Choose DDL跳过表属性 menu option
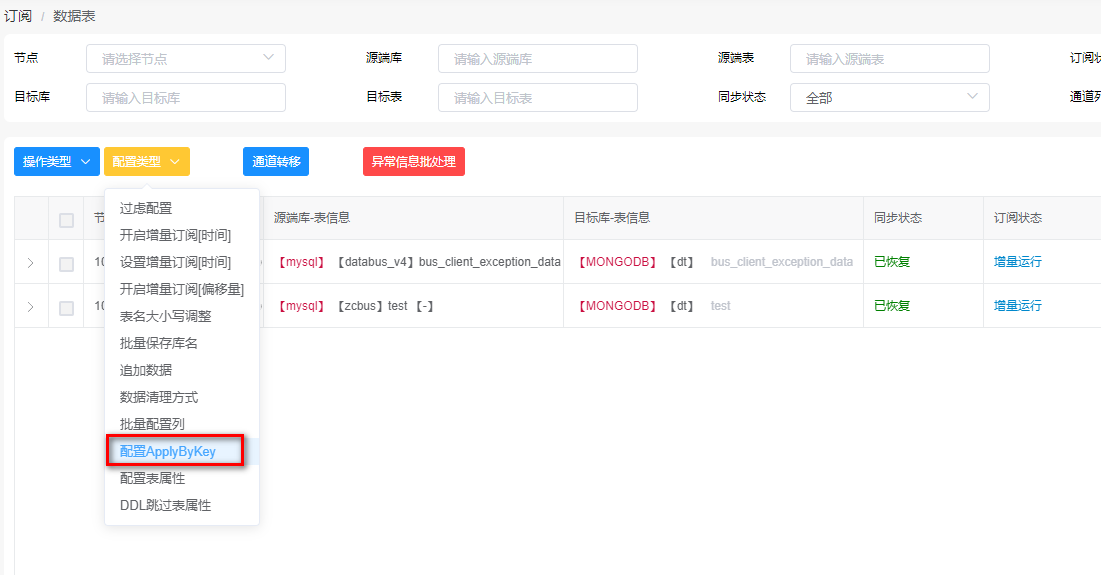 point(166,506)
